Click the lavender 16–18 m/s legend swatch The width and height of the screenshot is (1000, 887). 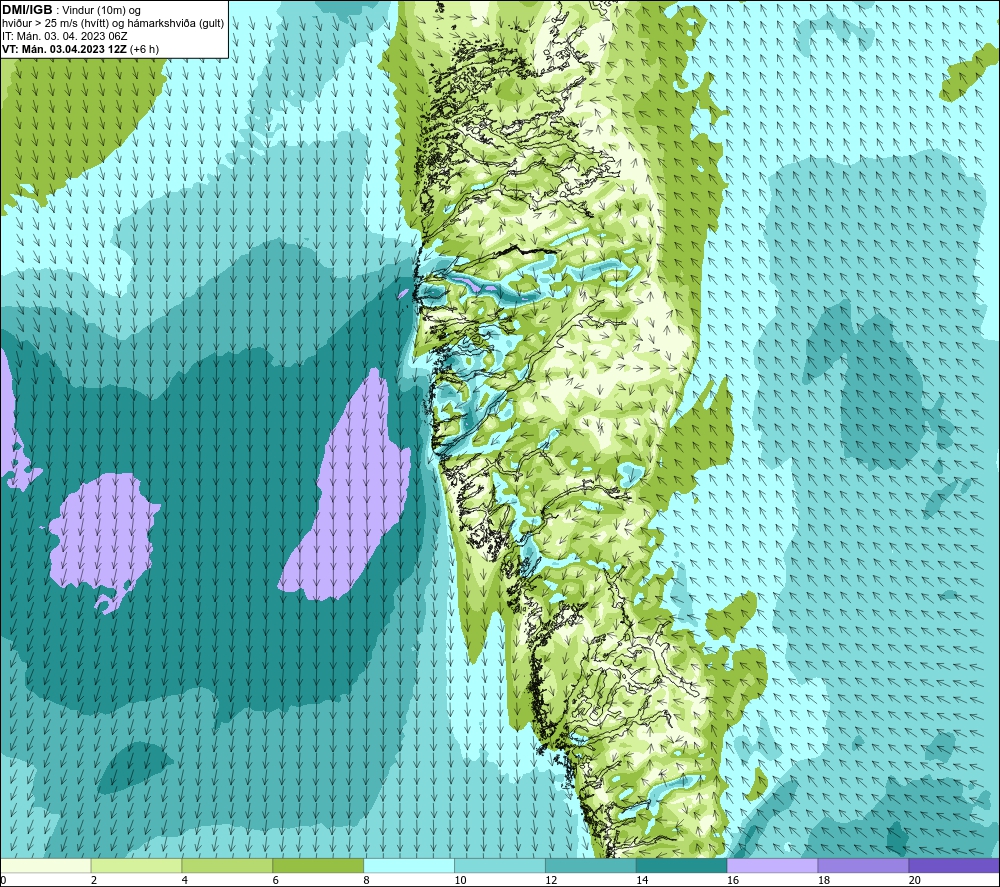pyautogui.click(x=772, y=865)
